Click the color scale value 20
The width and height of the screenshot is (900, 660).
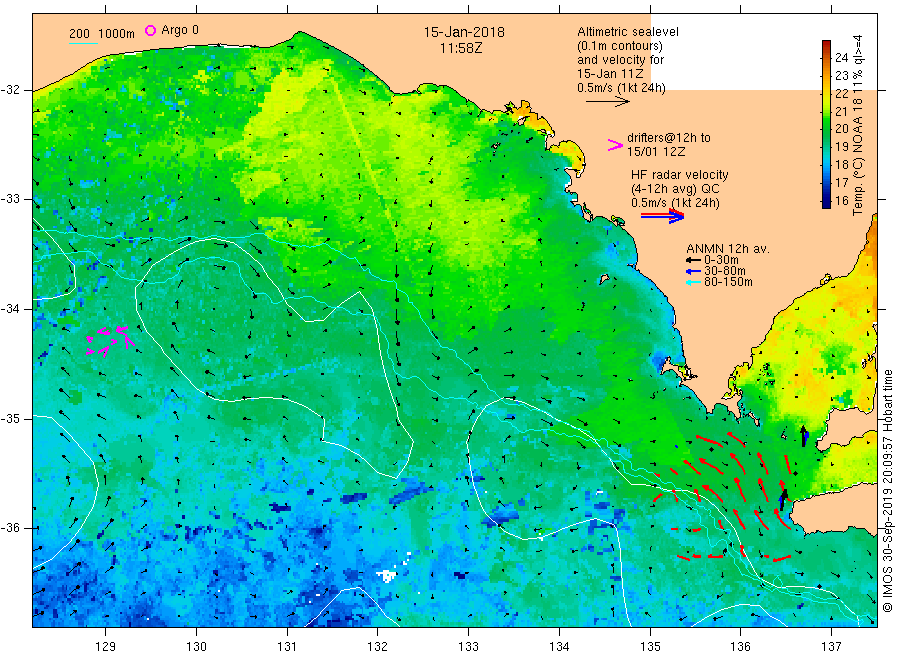click(x=841, y=129)
